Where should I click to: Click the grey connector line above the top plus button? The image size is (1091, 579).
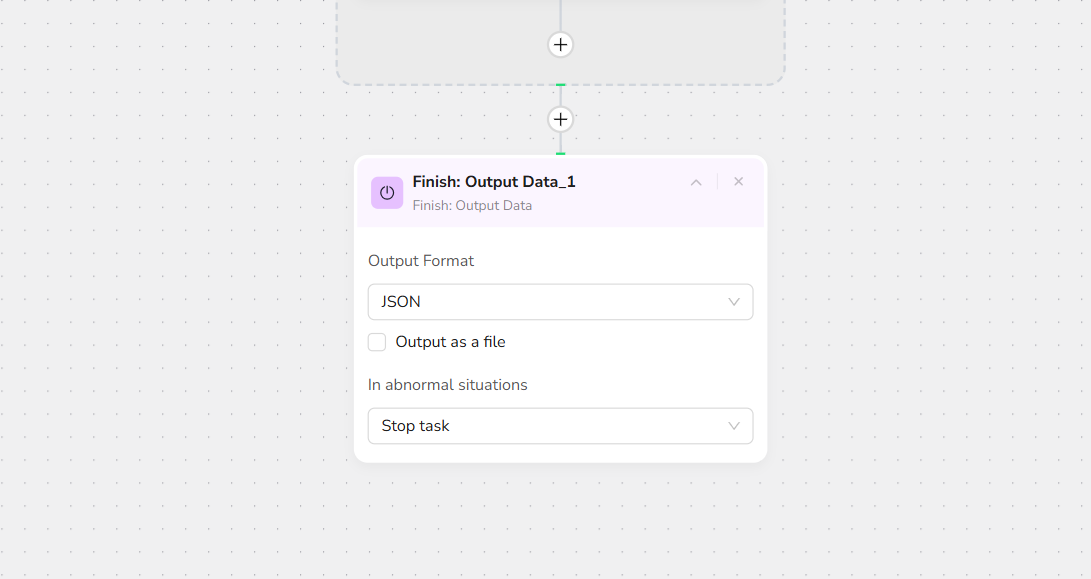point(561,15)
